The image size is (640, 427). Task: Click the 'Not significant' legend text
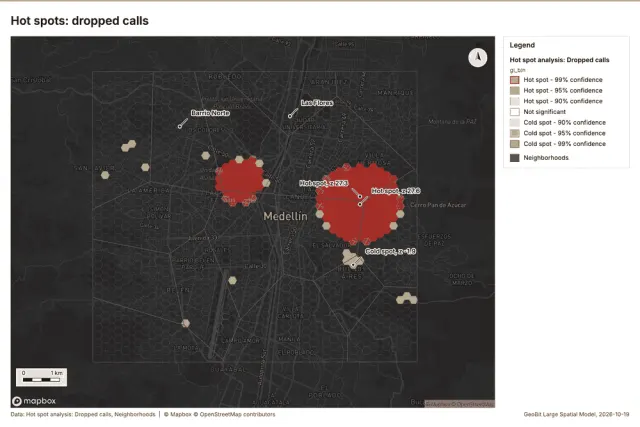544,111
